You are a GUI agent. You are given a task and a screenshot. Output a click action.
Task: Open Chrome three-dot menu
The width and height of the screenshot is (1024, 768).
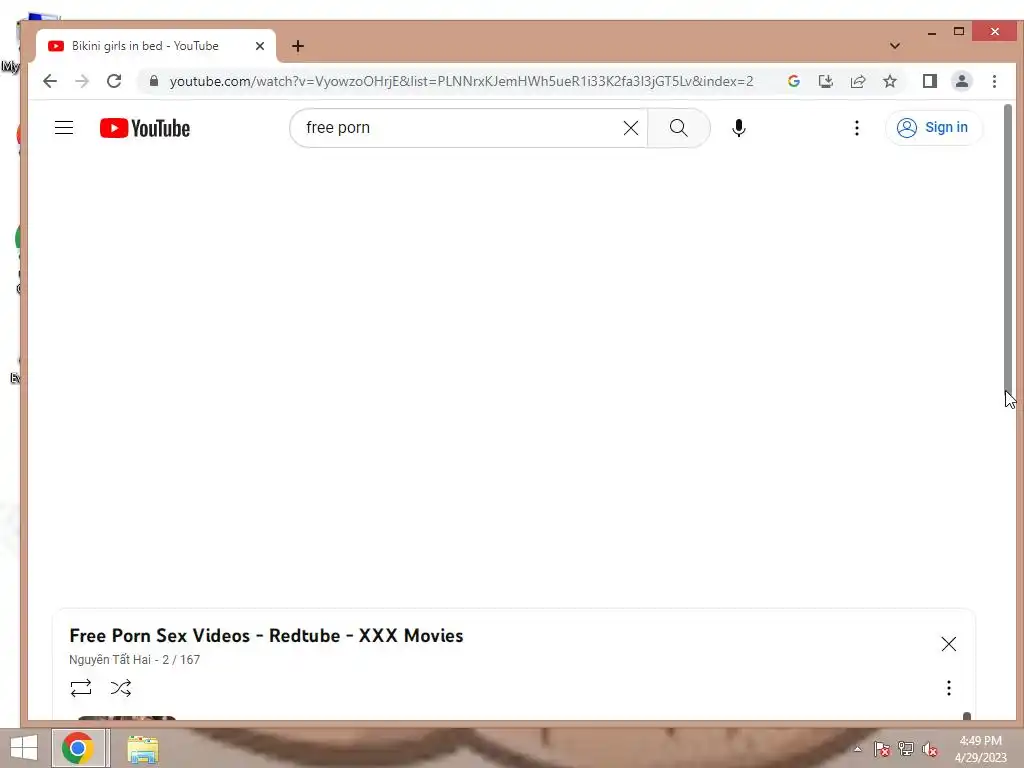point(995,81)
